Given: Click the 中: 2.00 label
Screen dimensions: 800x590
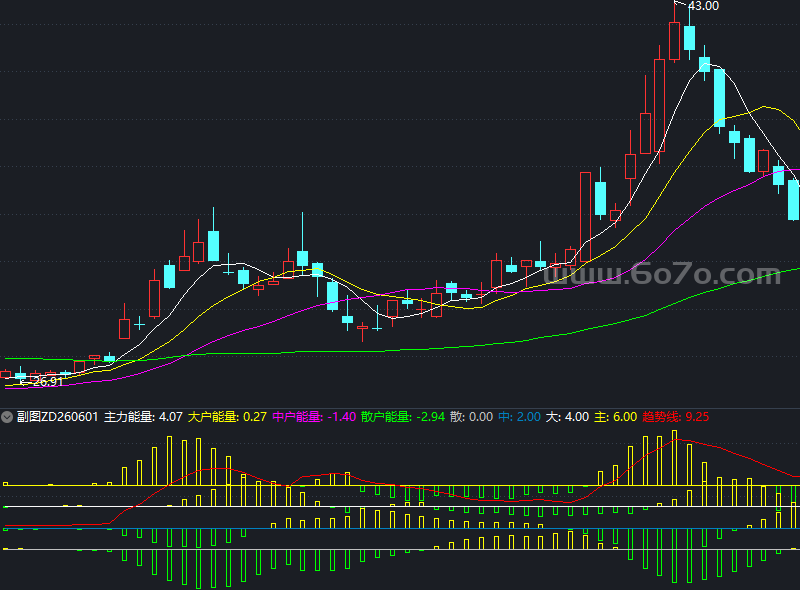Looking at the screenshot, I should pyautogui.click(x=519, y=417).
